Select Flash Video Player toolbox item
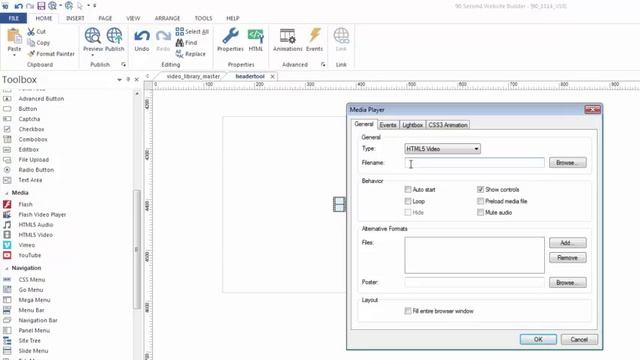Screen dimensions: 640x360 (42, 214)
